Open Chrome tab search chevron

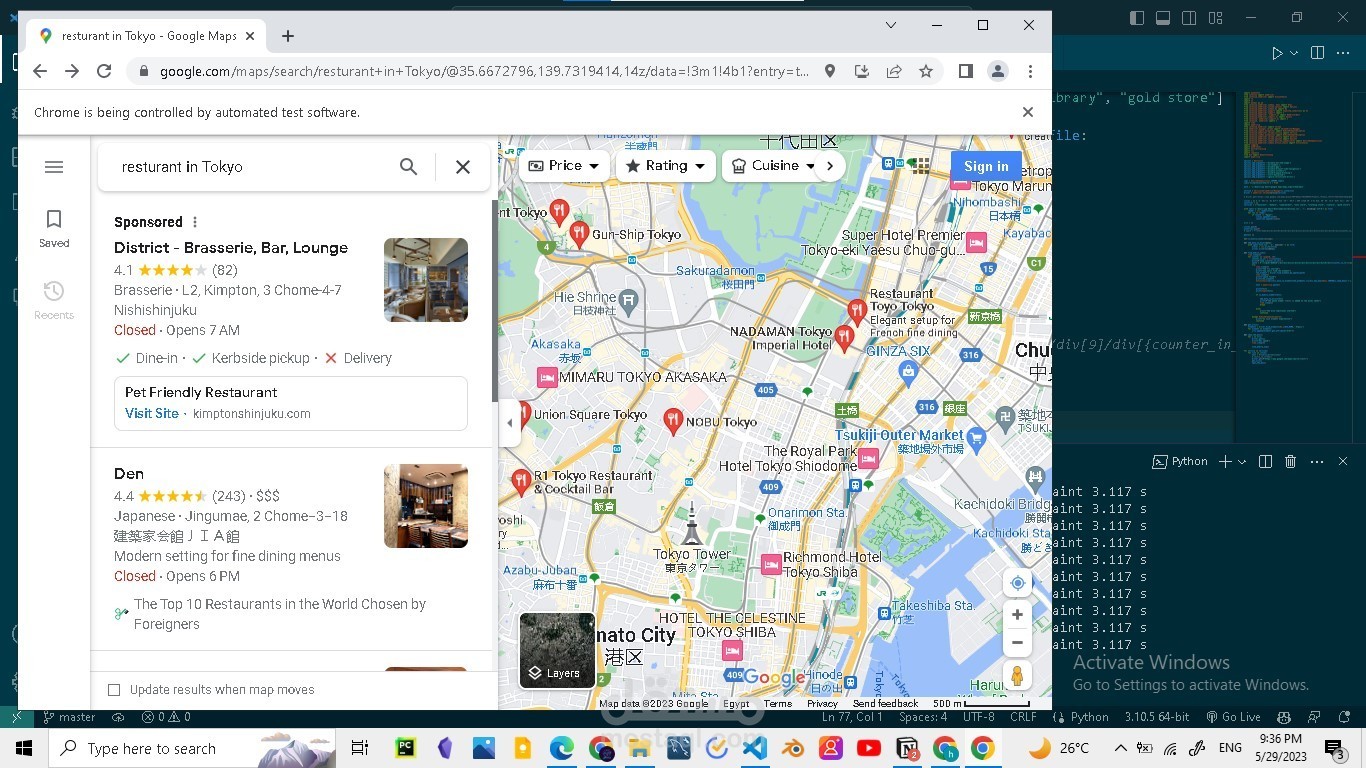(891, 25)
